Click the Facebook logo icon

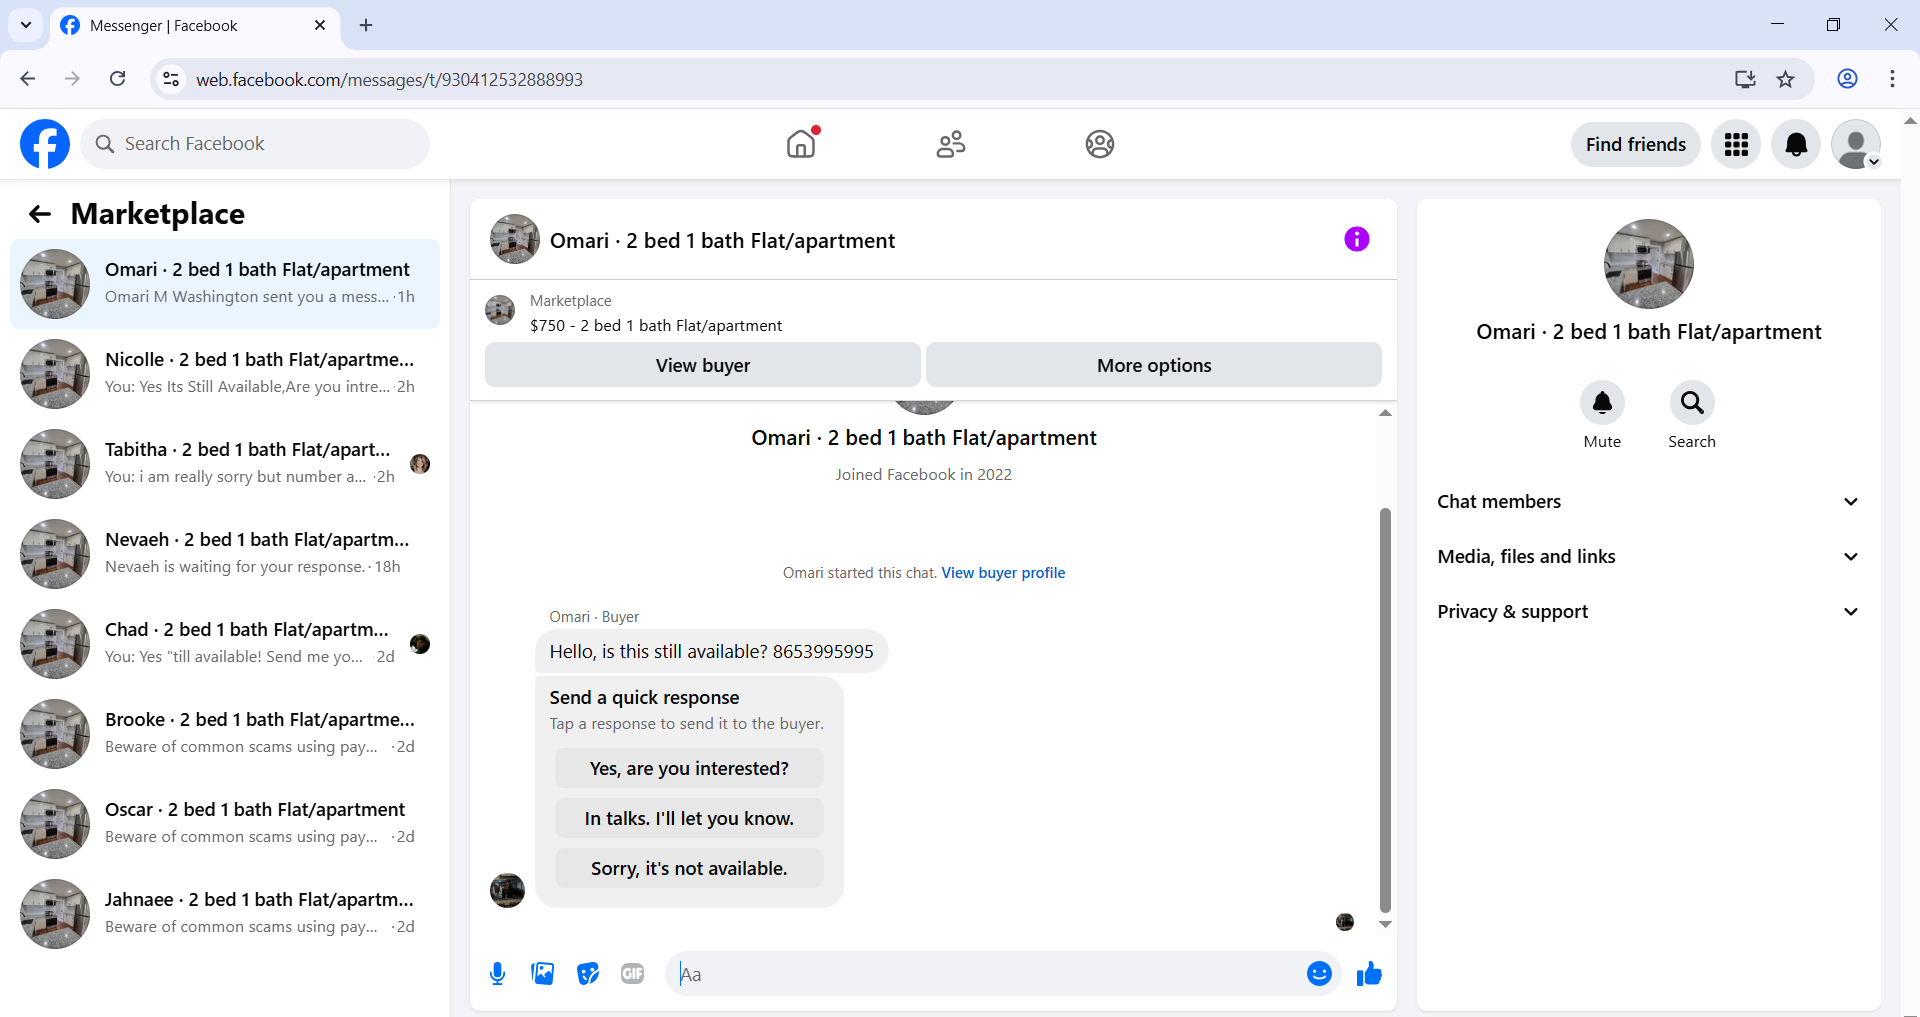(45, 144)
